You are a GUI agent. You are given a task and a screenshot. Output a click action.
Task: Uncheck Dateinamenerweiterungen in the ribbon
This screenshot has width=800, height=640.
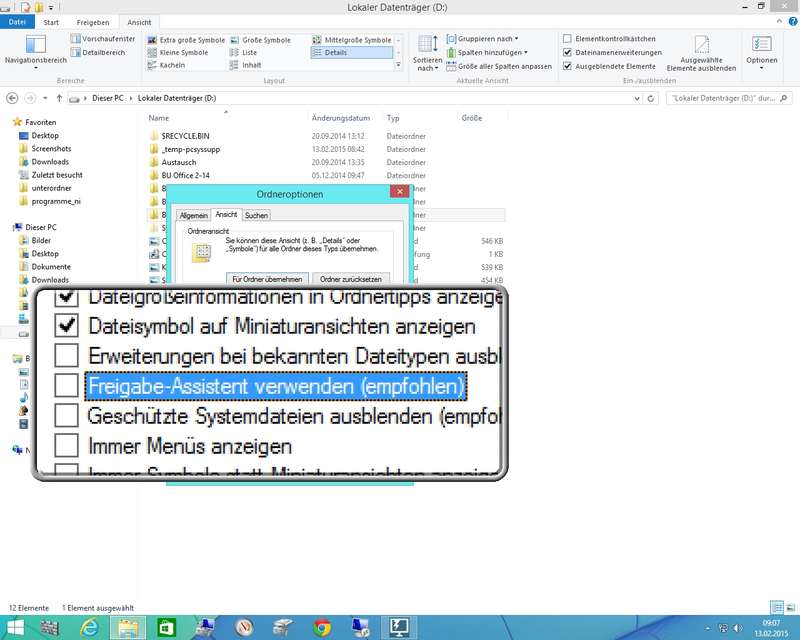(x=568, y=52)
